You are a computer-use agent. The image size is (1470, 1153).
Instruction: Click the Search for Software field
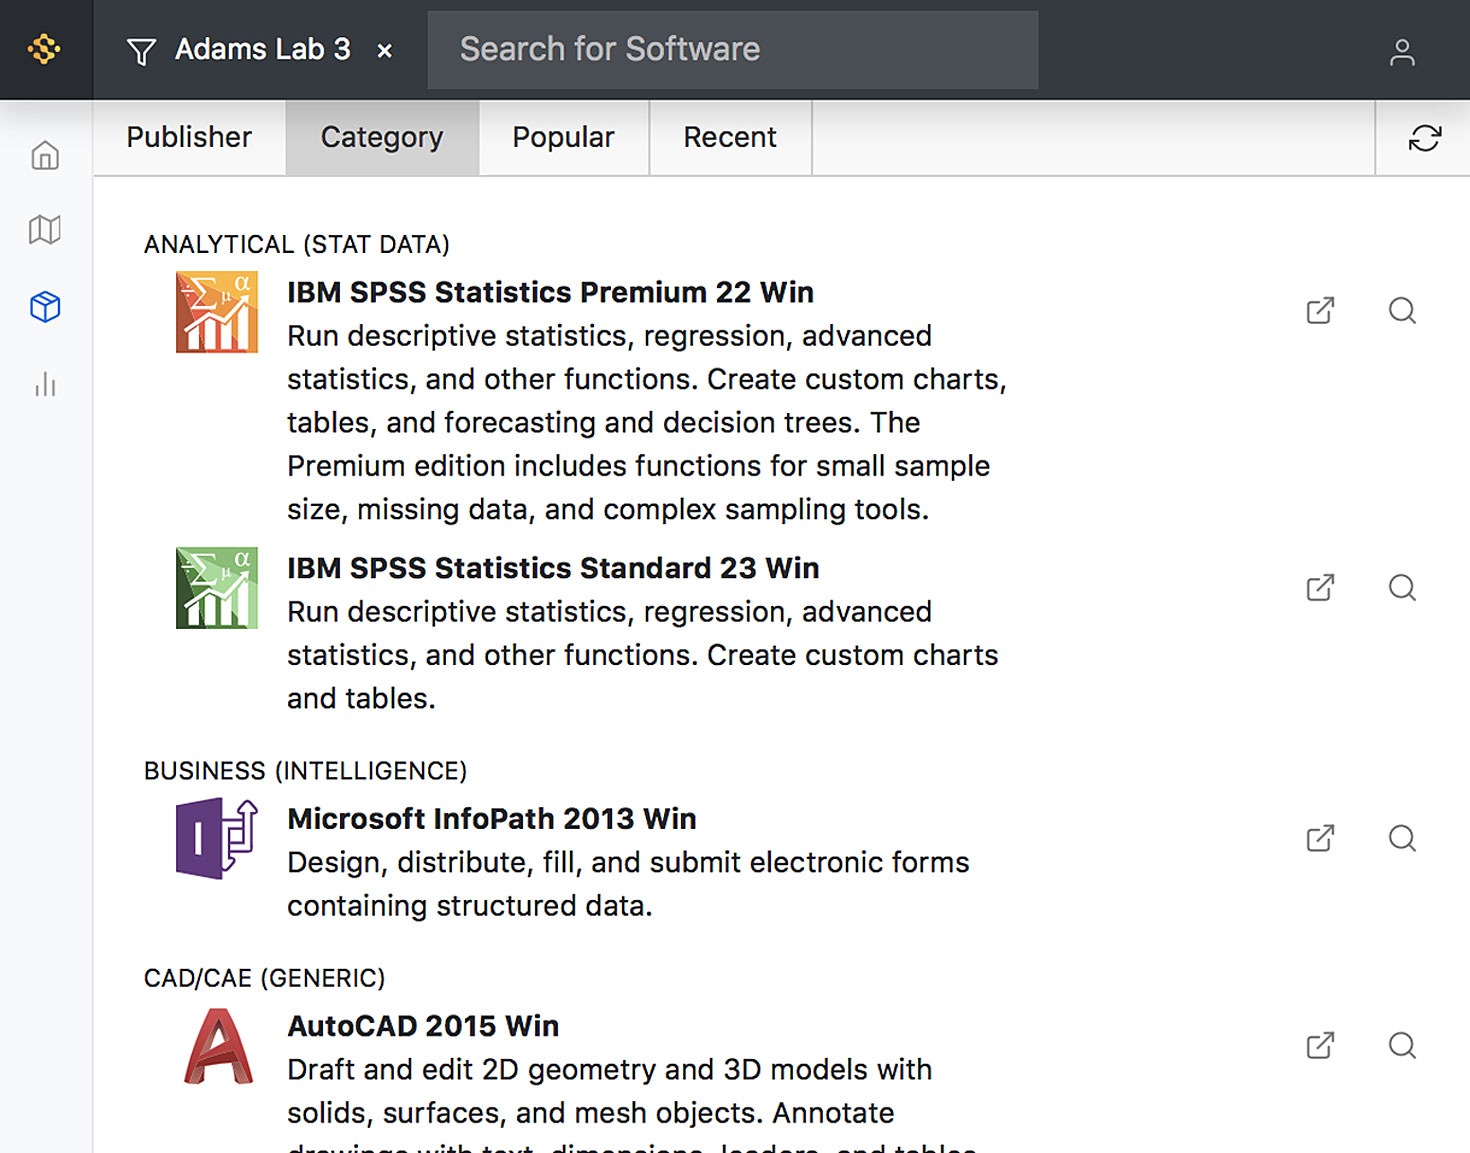(733, 50)
